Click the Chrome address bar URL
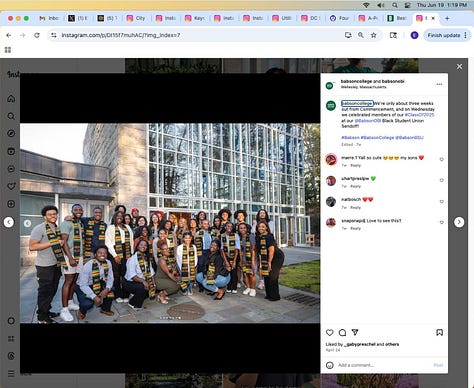Screen dimensions: 474x388 pos(121,35)
